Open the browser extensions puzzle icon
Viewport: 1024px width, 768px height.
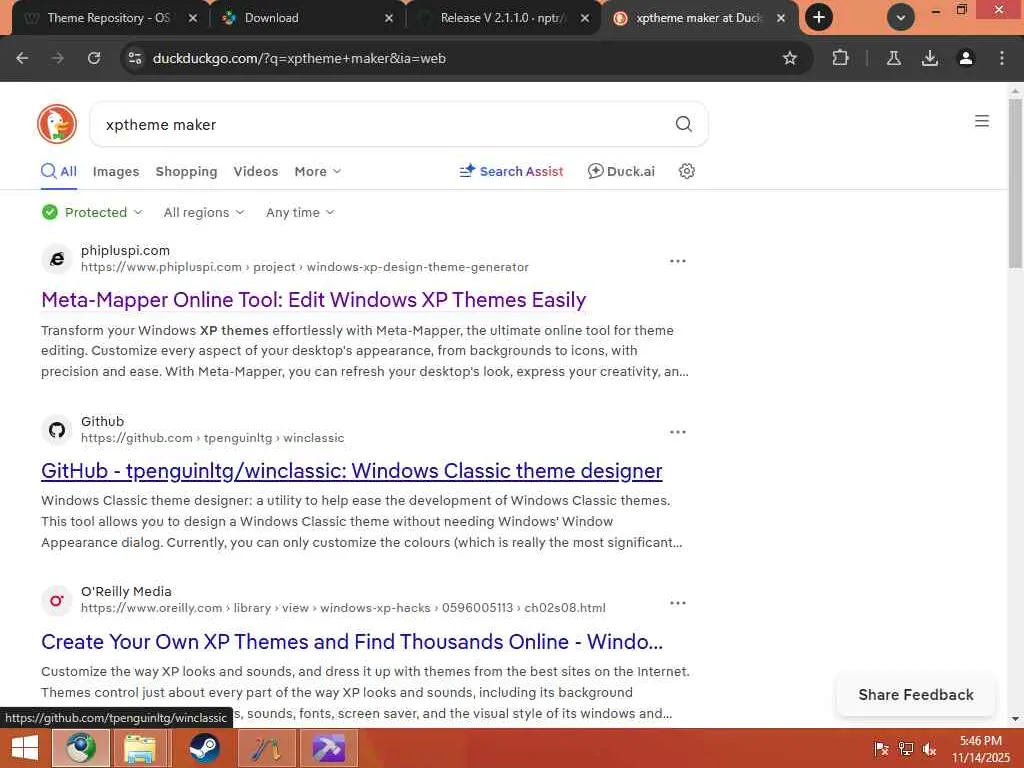click(x=840, y=58)
